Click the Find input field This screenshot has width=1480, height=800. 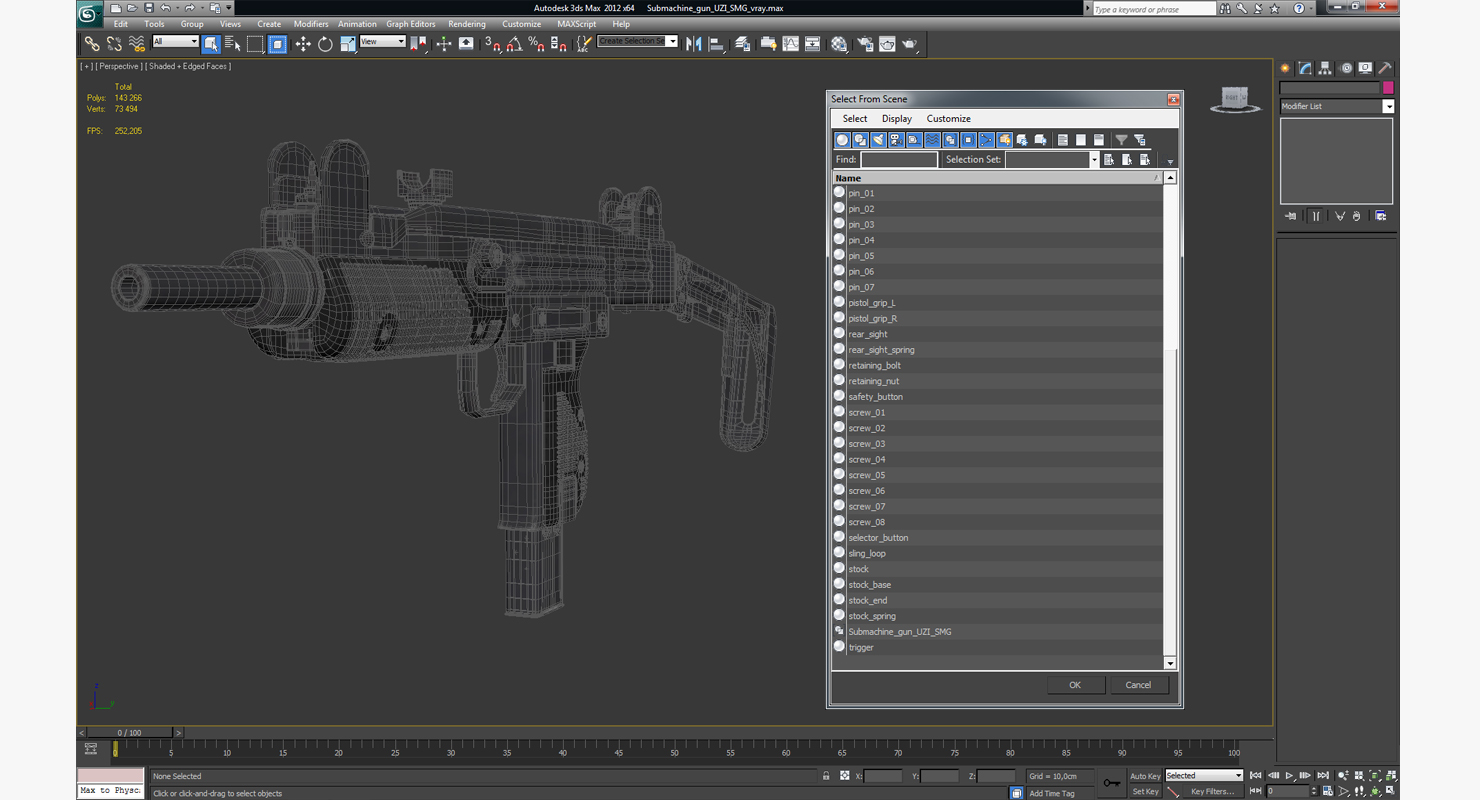(x=899, y=160)
